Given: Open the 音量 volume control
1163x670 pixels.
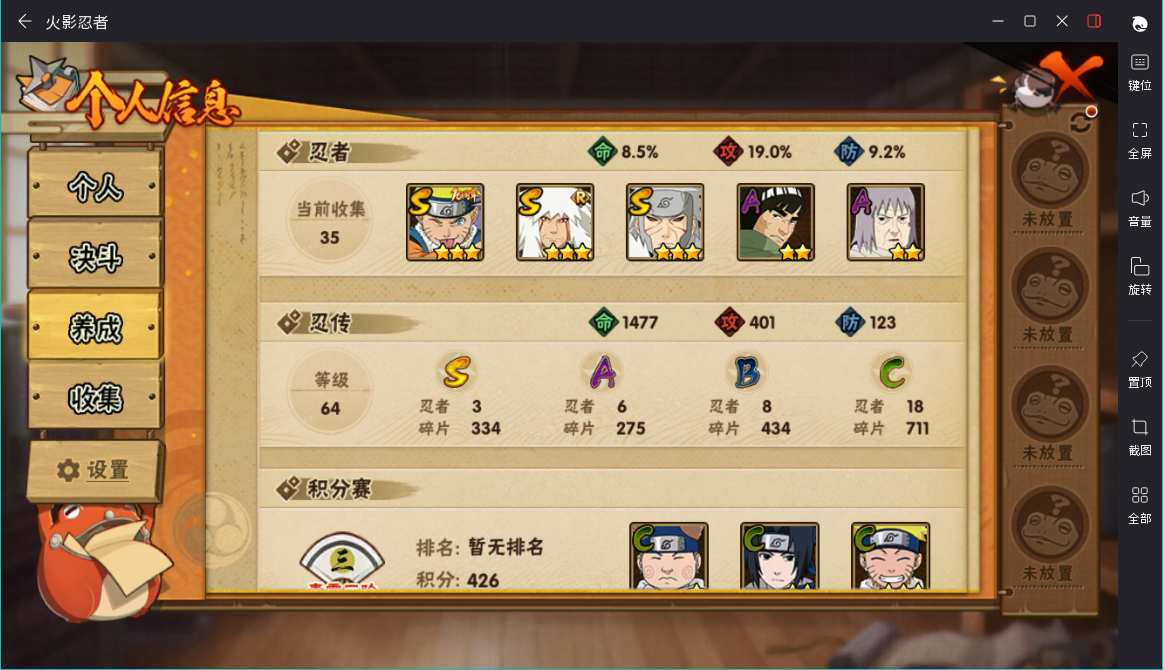Looking at the screenshot, I should [x=1139, y=208].
